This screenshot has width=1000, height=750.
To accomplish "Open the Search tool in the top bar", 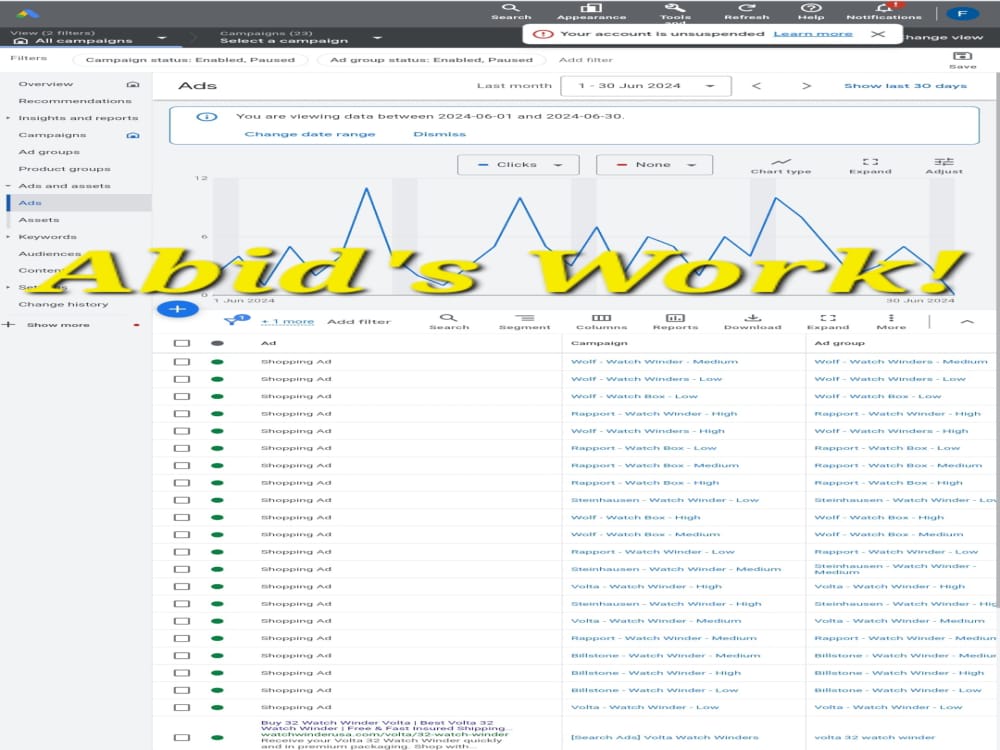I will (x=511, y=11).
